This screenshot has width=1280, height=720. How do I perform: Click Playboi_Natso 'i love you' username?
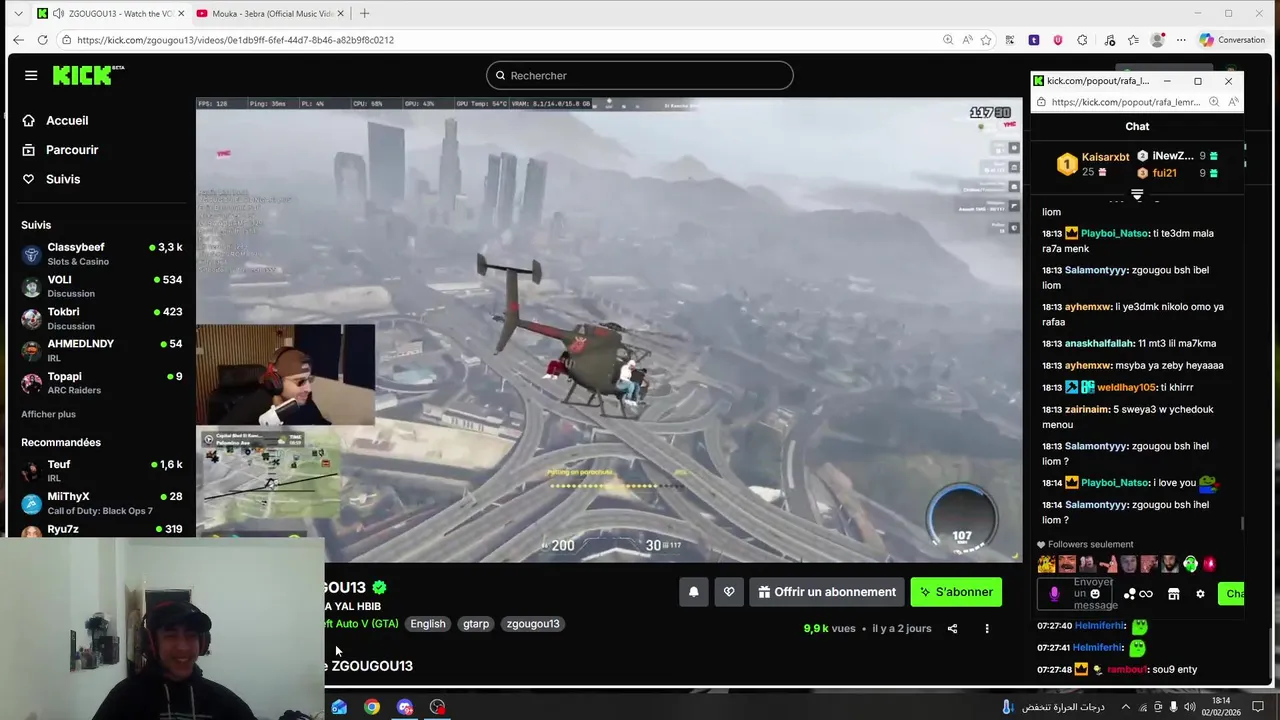click(x=1115, y=483)
